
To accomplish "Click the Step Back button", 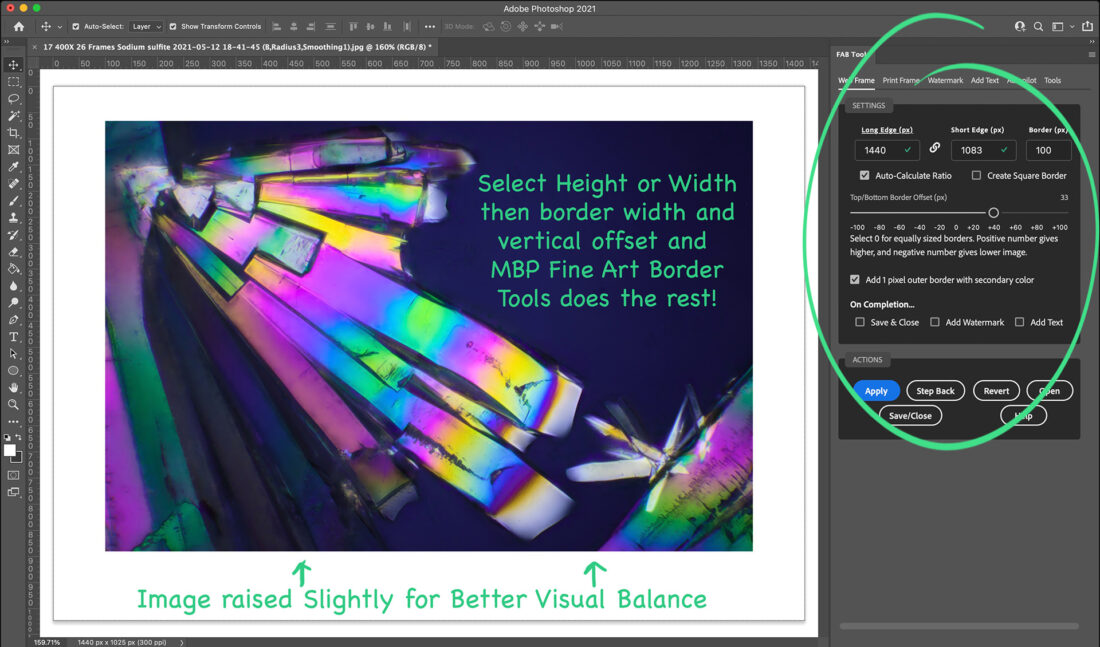I will [935, 391].
